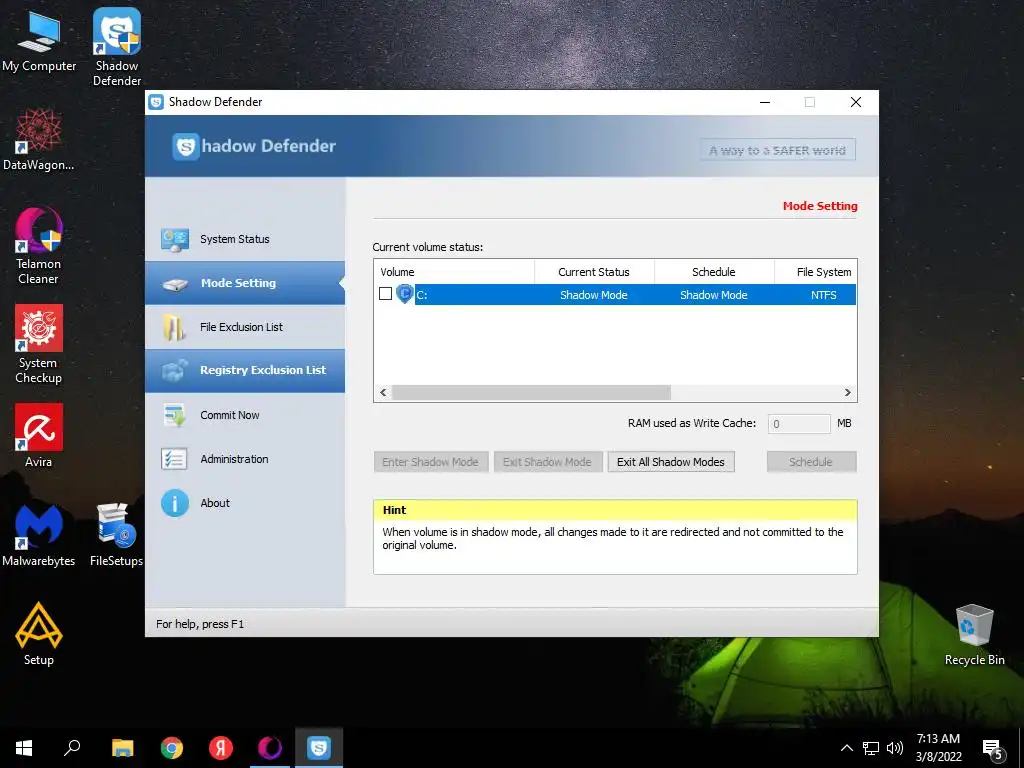
Task: Open Registry Exclusion List section
Action: [x=245, y=370]
